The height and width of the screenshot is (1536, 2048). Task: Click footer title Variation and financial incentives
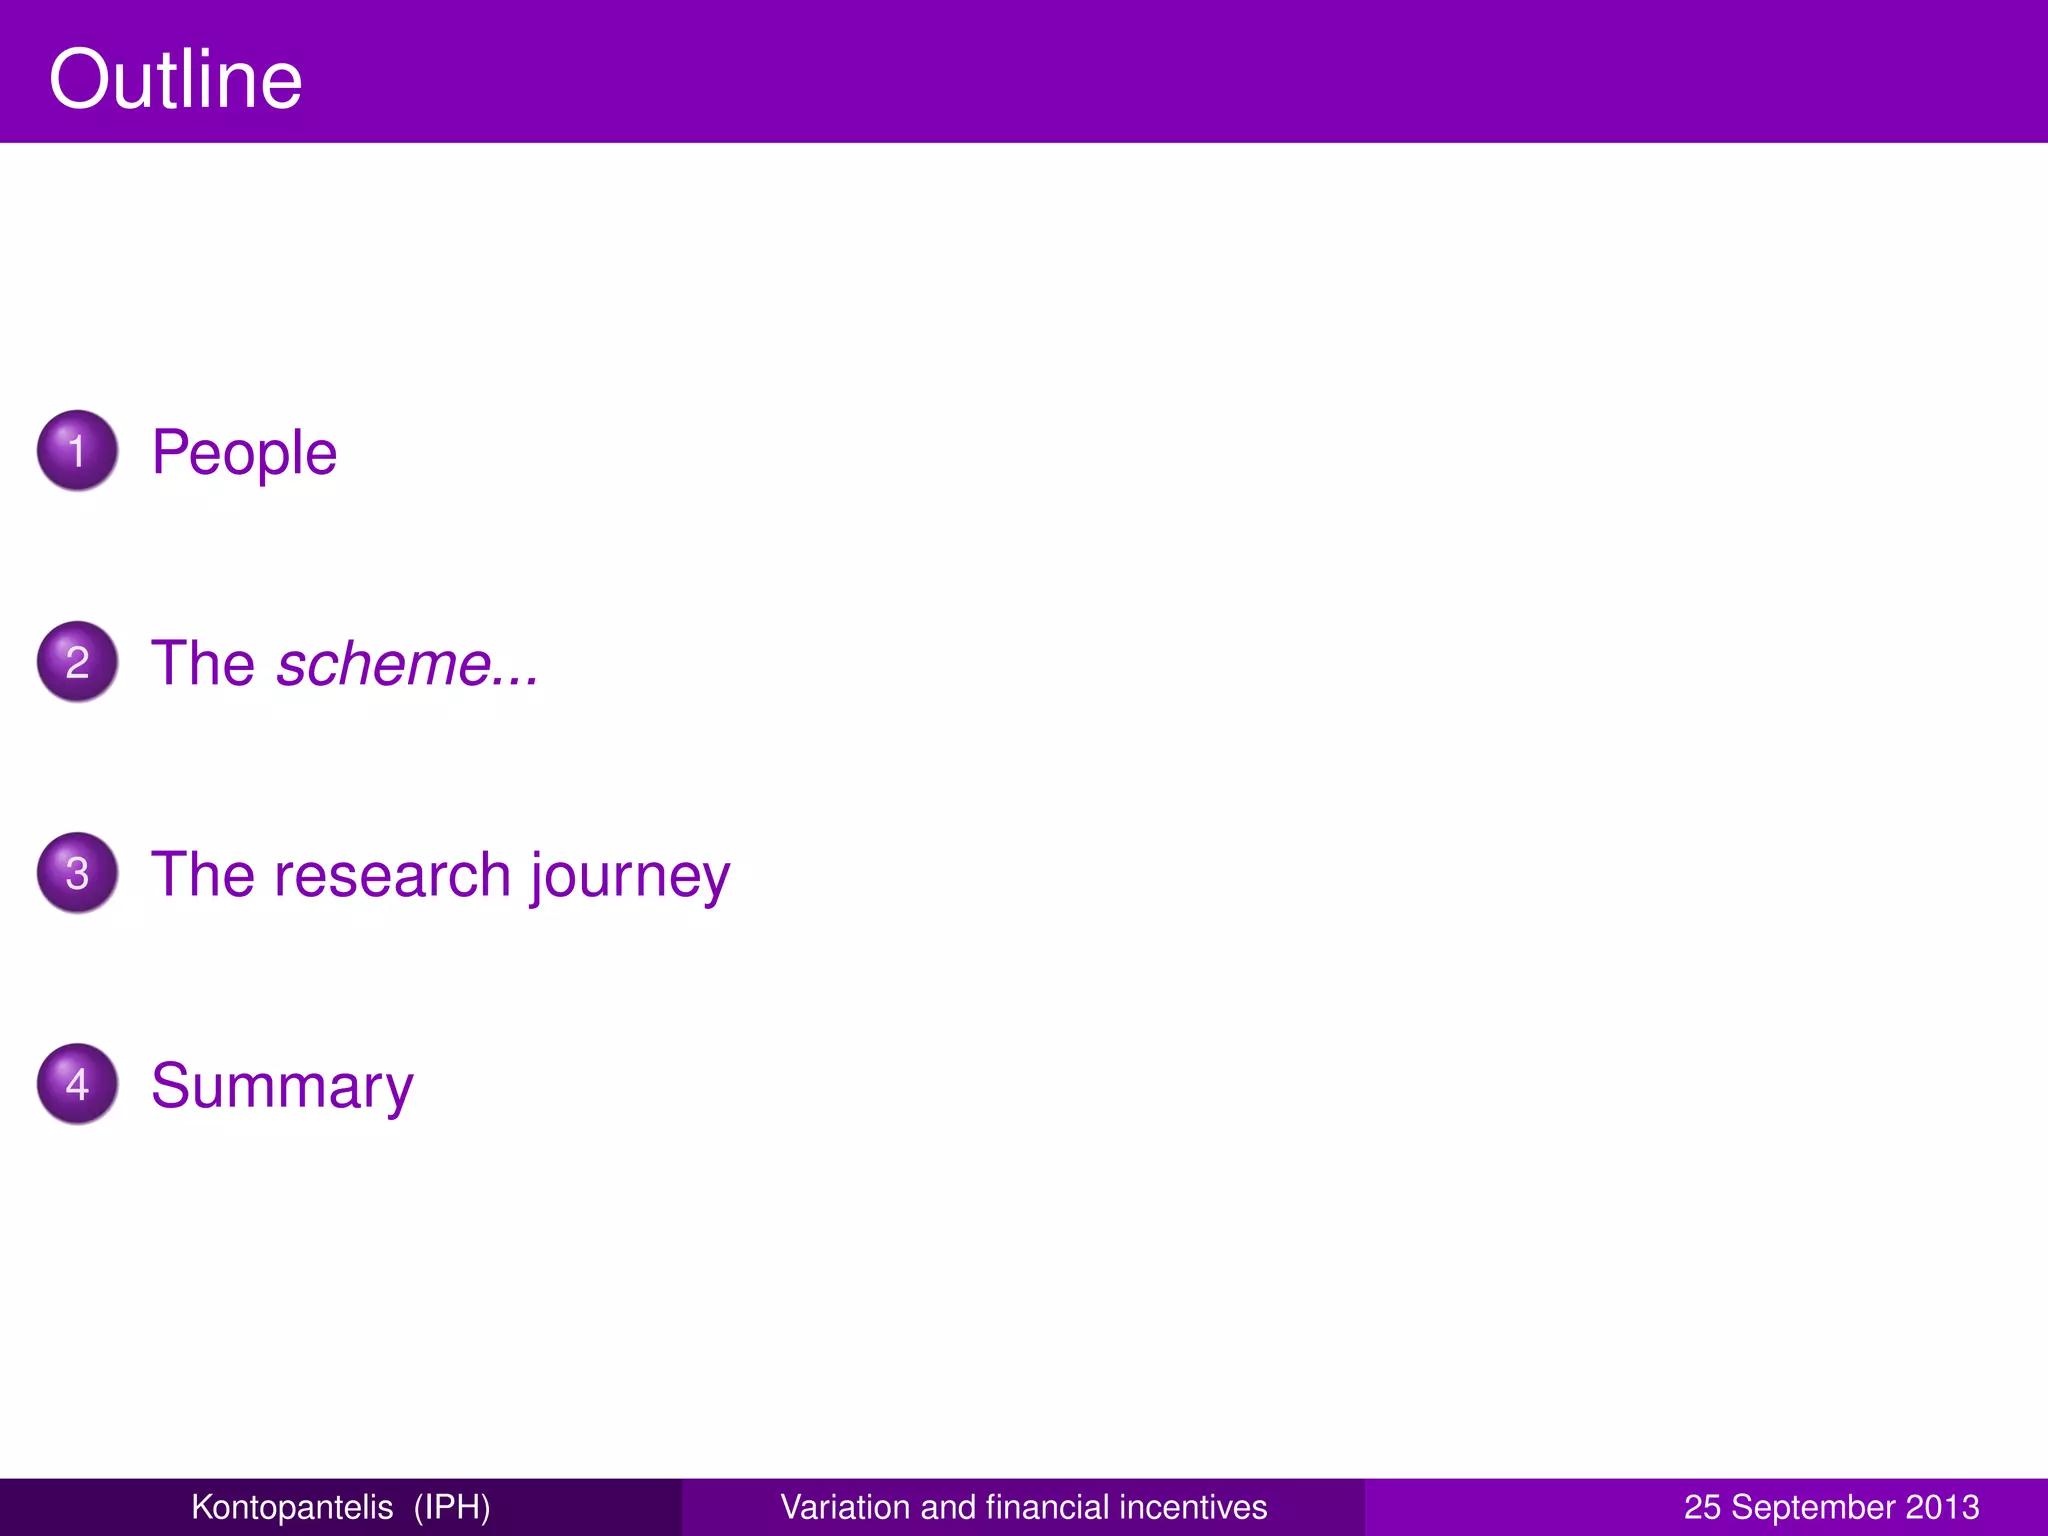pos(1023,1507)
